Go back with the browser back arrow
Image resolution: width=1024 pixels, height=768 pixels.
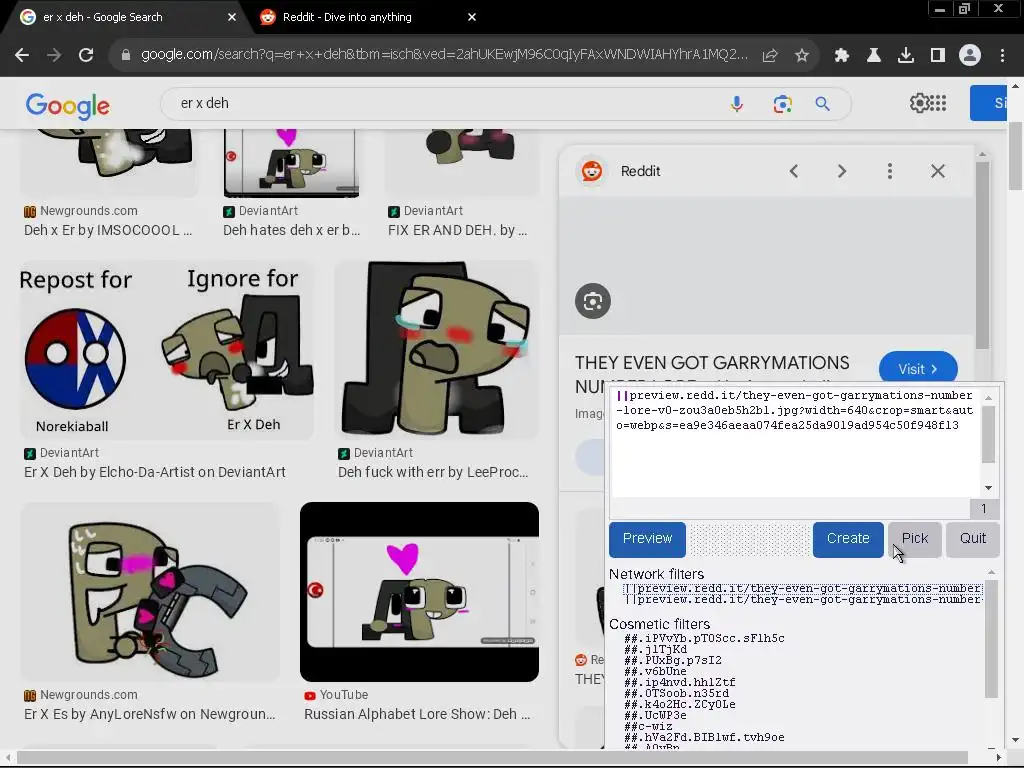22,56
